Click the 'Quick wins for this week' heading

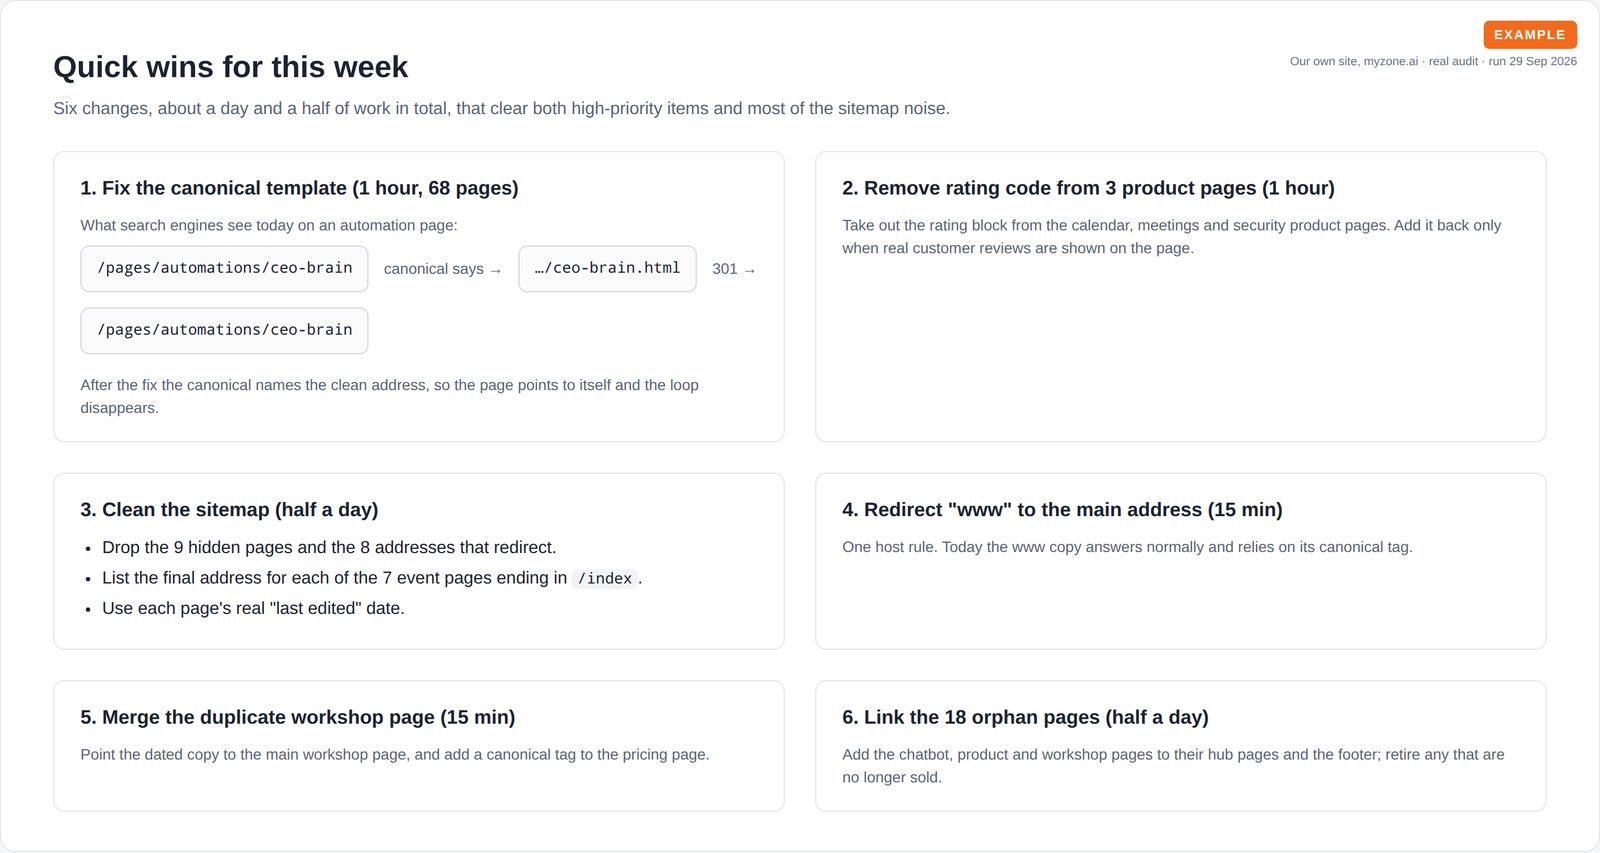click(x=231, y=67)
